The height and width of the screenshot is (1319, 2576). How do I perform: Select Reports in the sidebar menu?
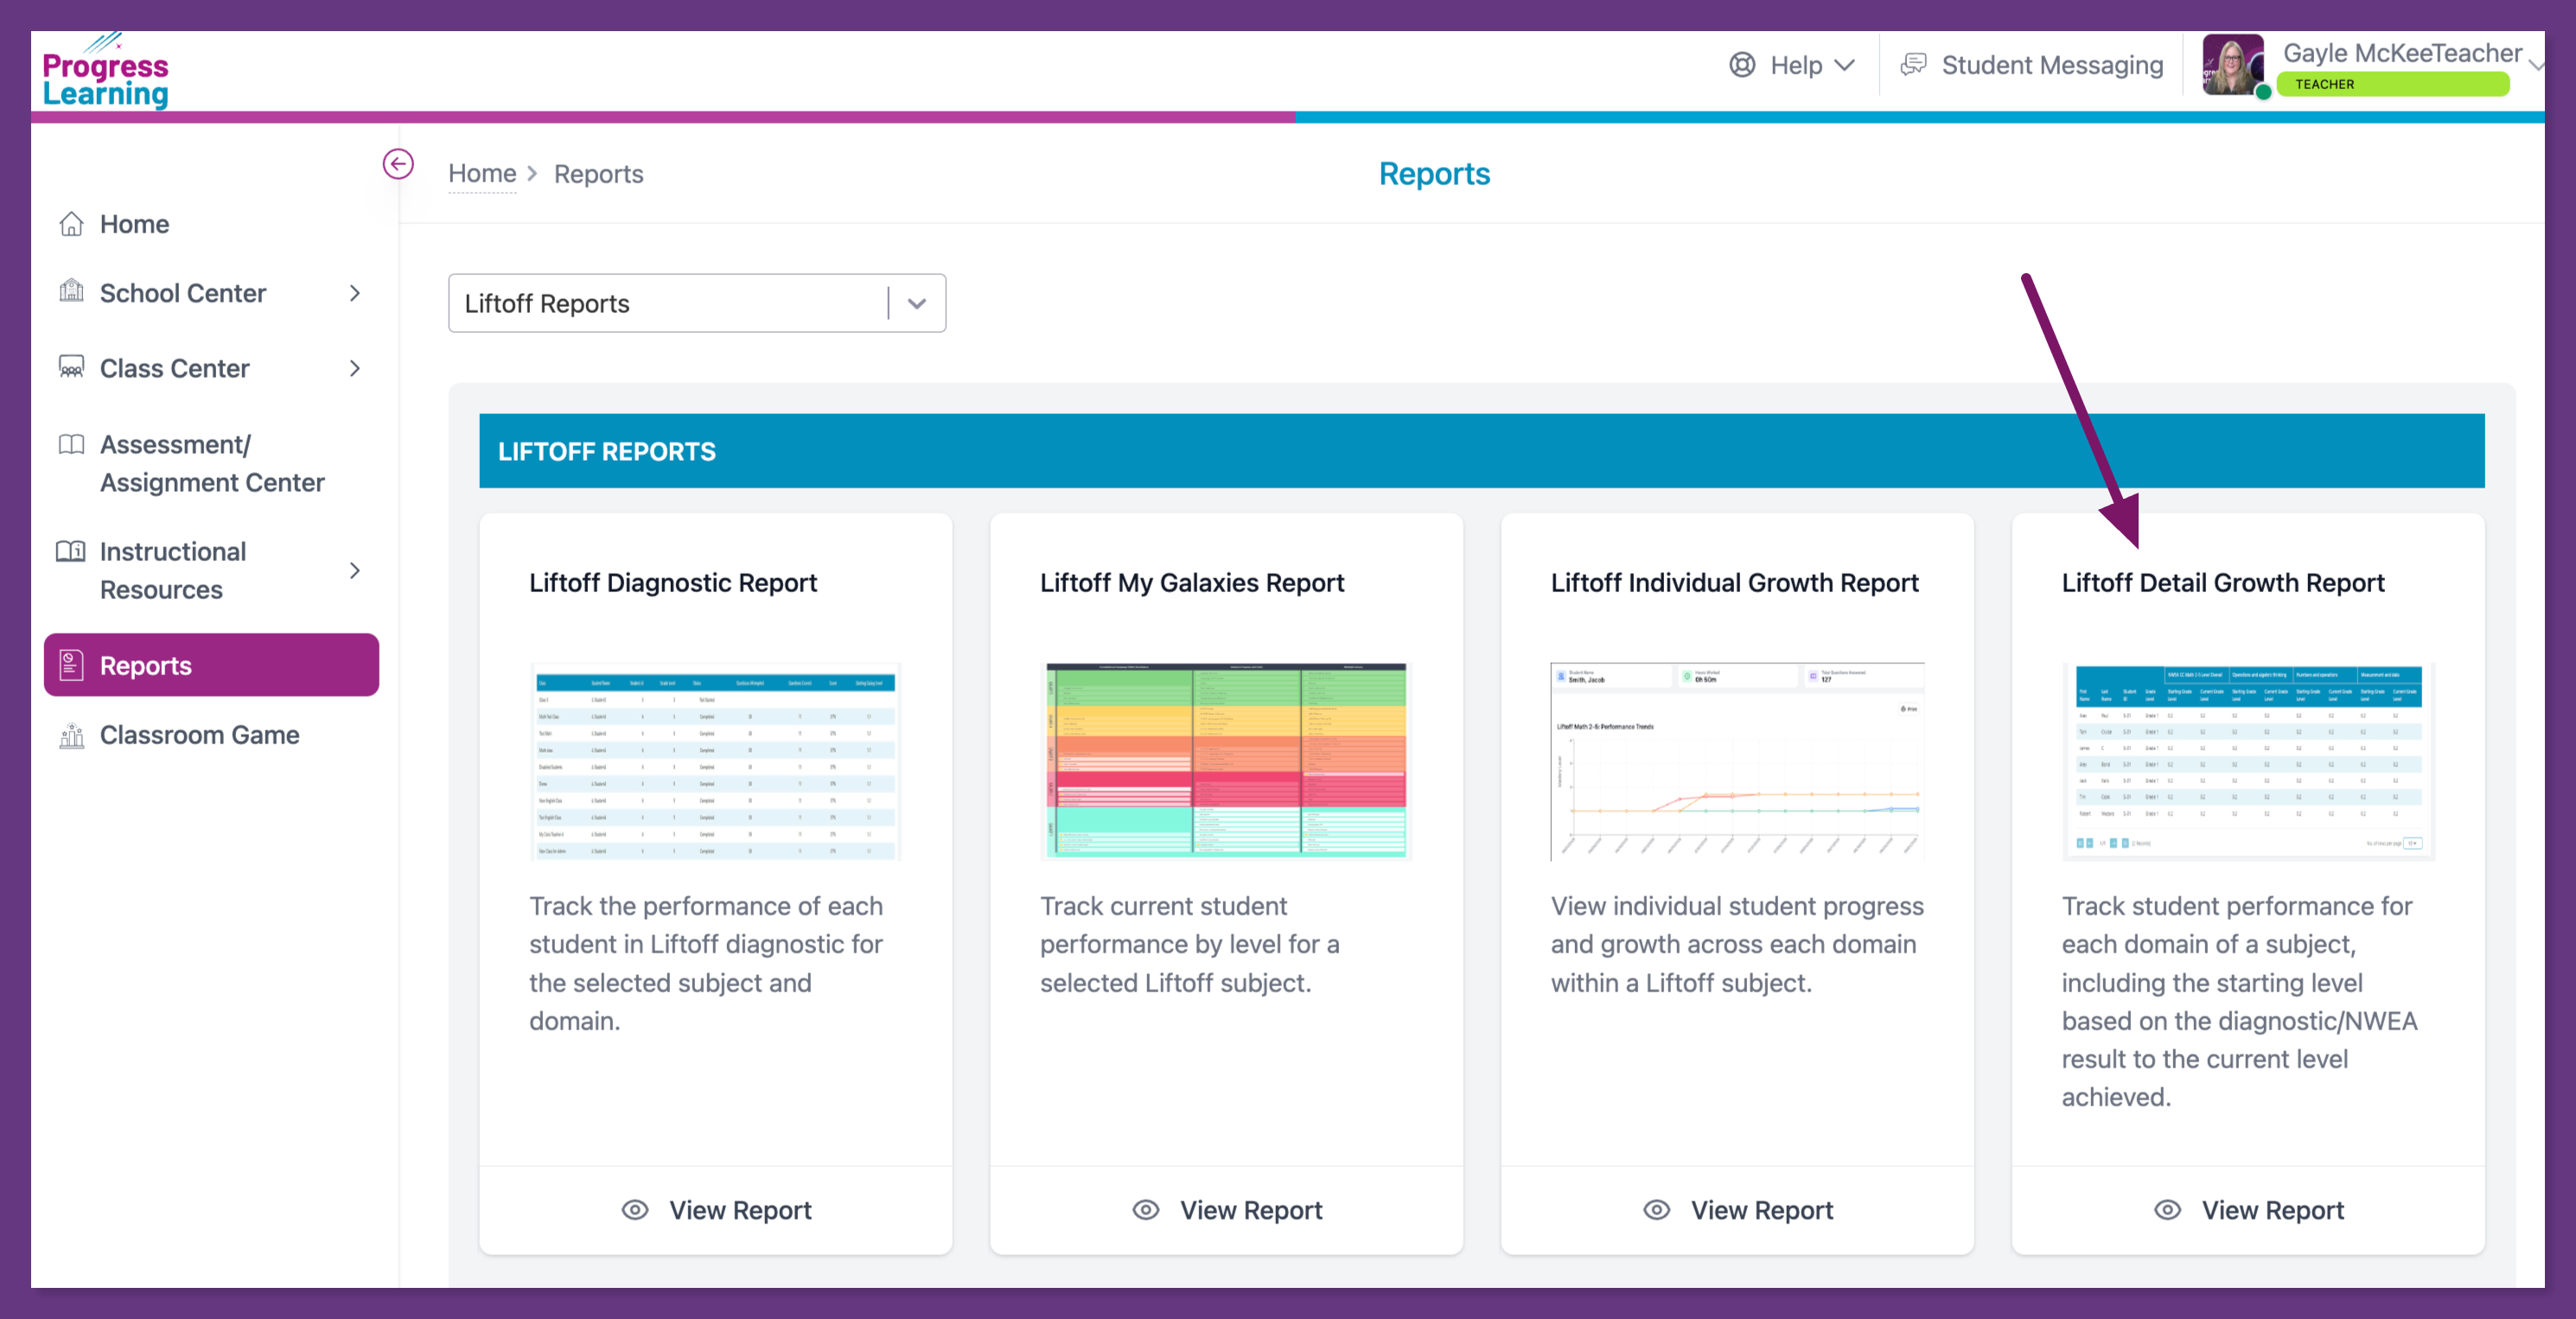tap(211, 665)
